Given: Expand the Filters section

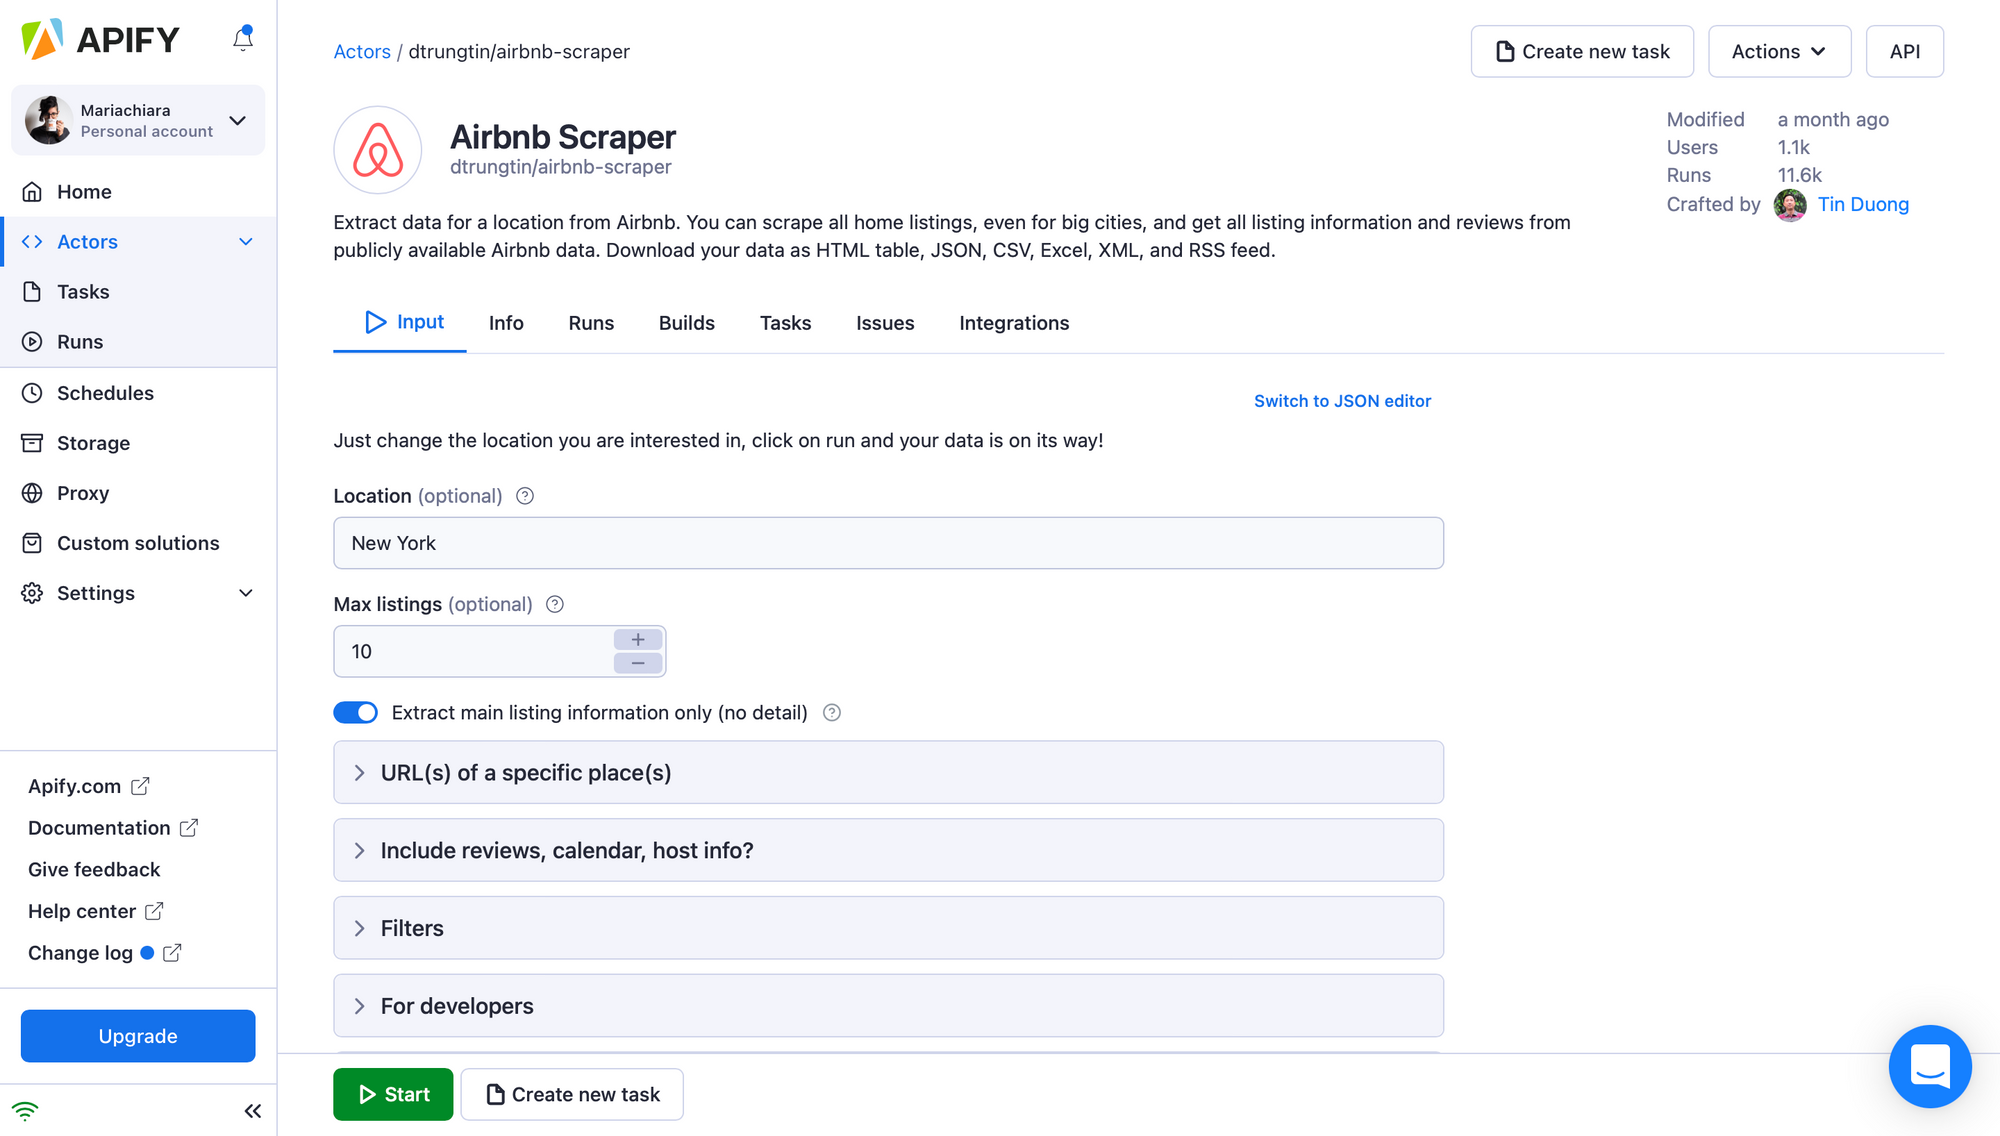Looking at the screenshot, I should click(888, 928).
